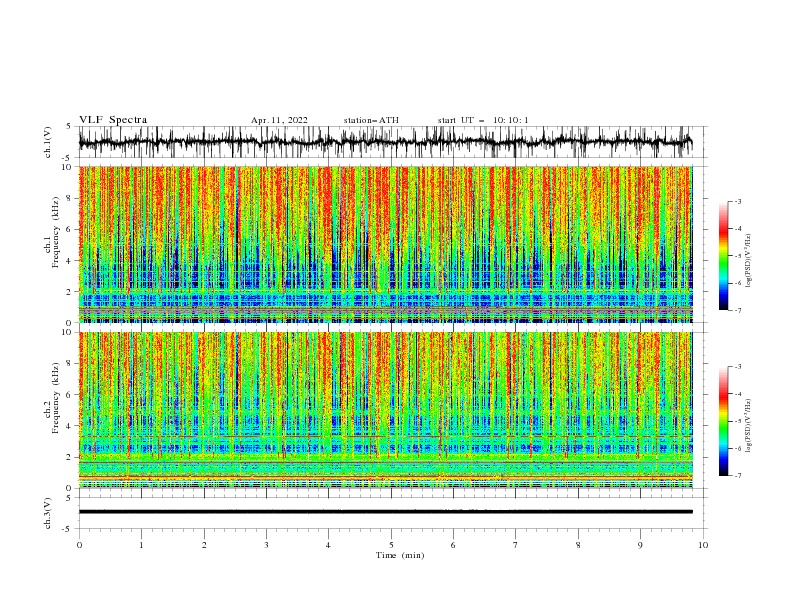
Task: Click the "ch.3(V)" axis label
Action: coord(48,513)
